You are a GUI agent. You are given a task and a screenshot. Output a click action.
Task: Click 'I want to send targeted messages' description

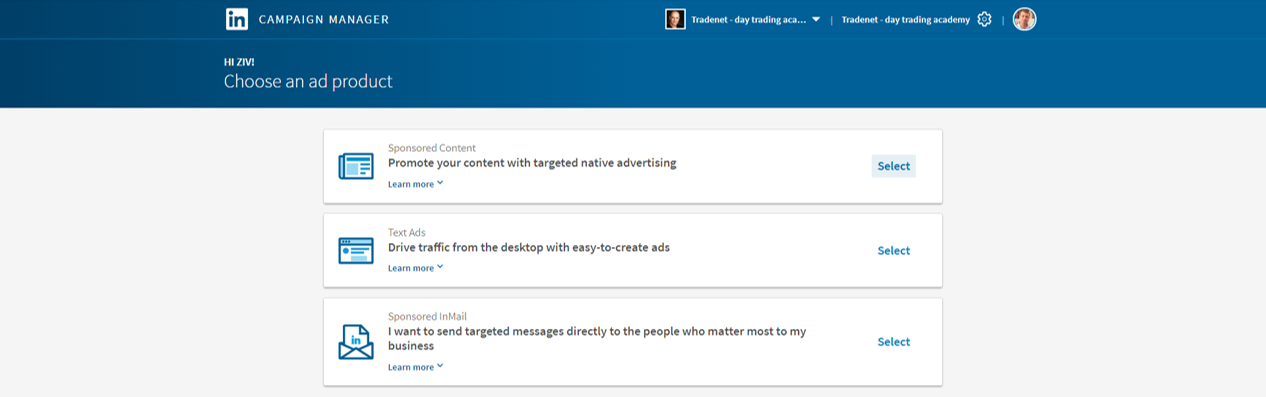(597, 338)
